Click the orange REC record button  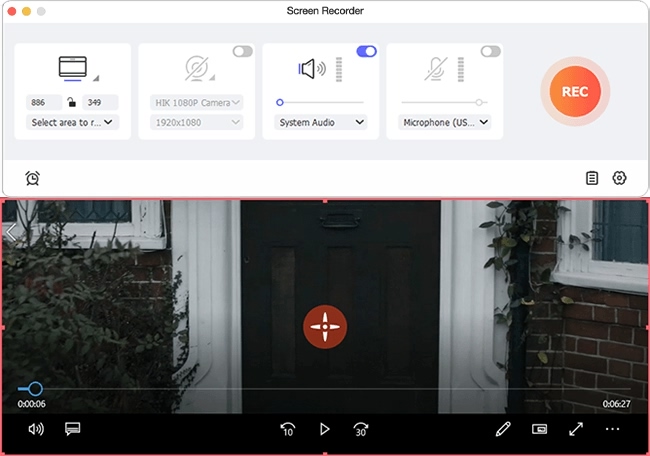click(x=575, y=91)
